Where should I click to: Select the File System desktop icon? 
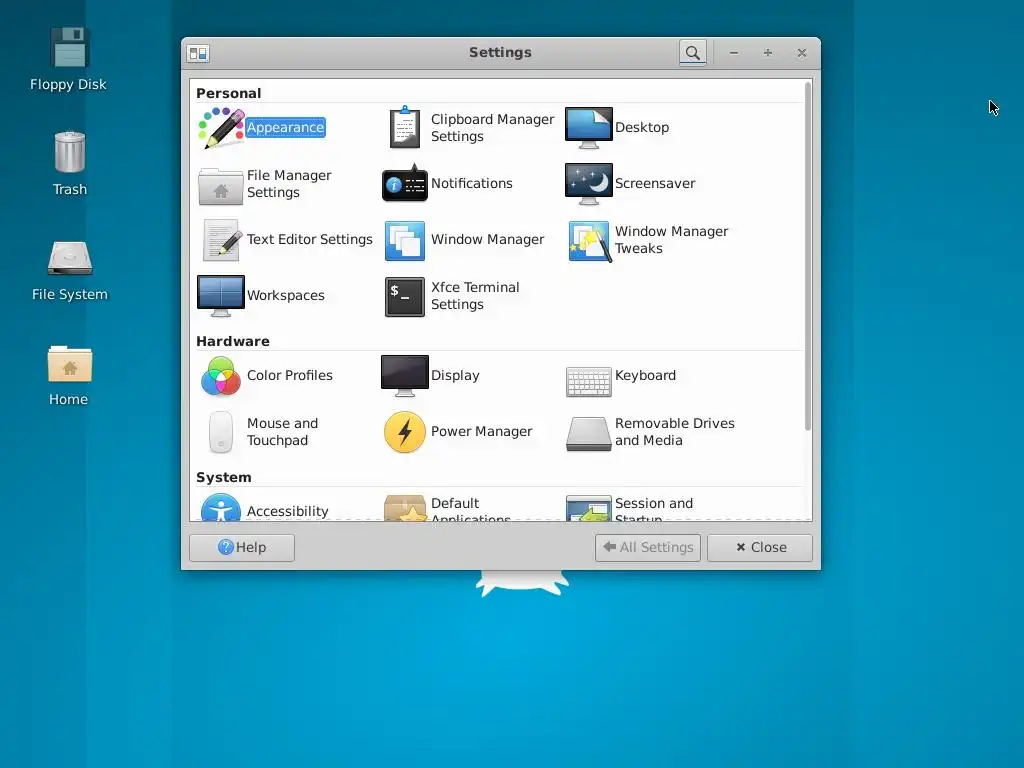click(x=70, y=258)
